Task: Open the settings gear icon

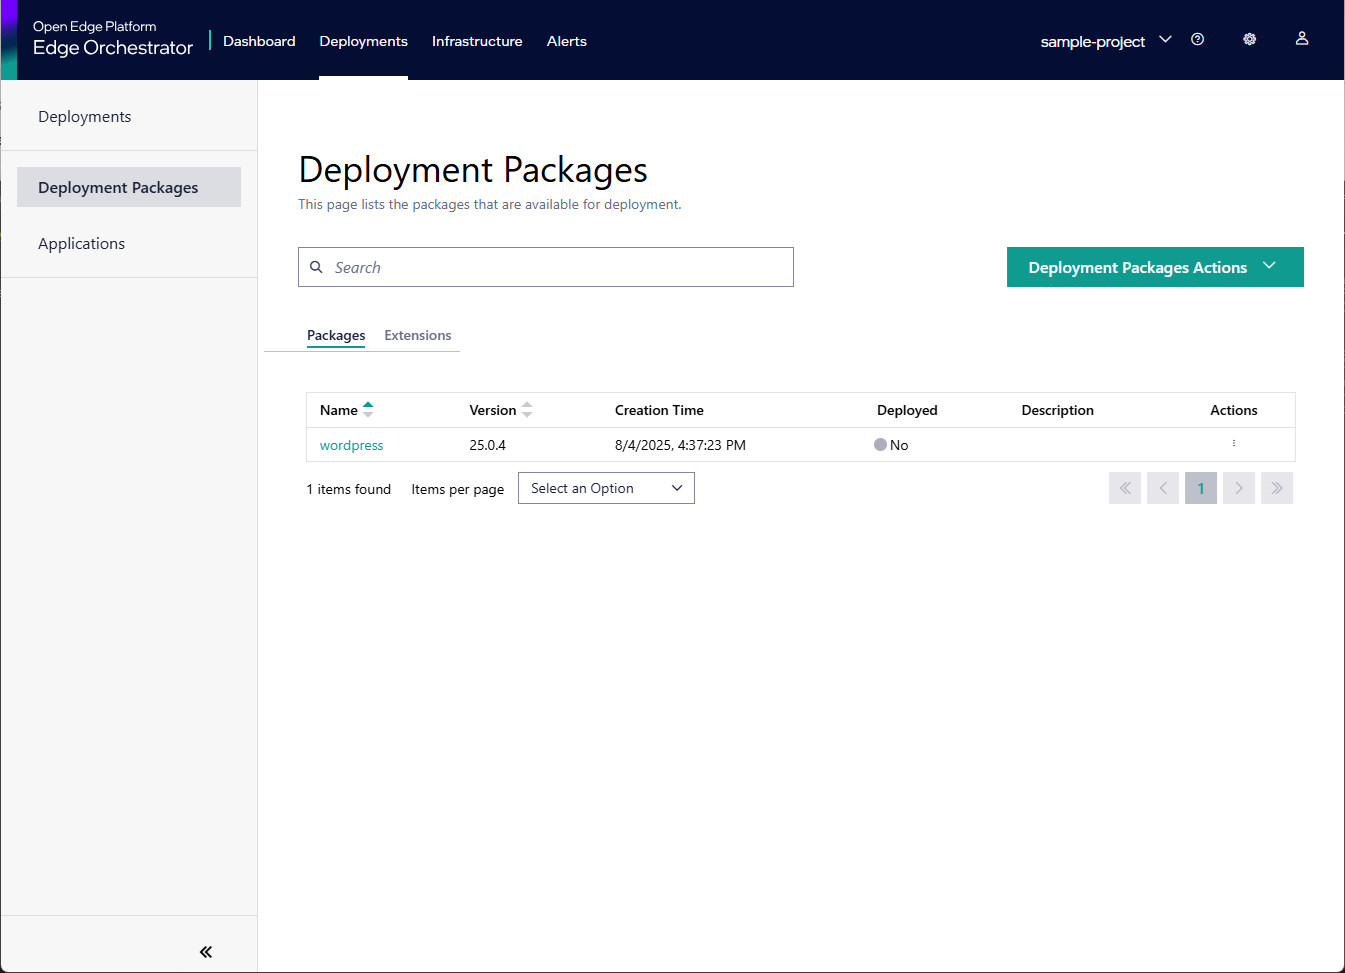Action: 1249,40
